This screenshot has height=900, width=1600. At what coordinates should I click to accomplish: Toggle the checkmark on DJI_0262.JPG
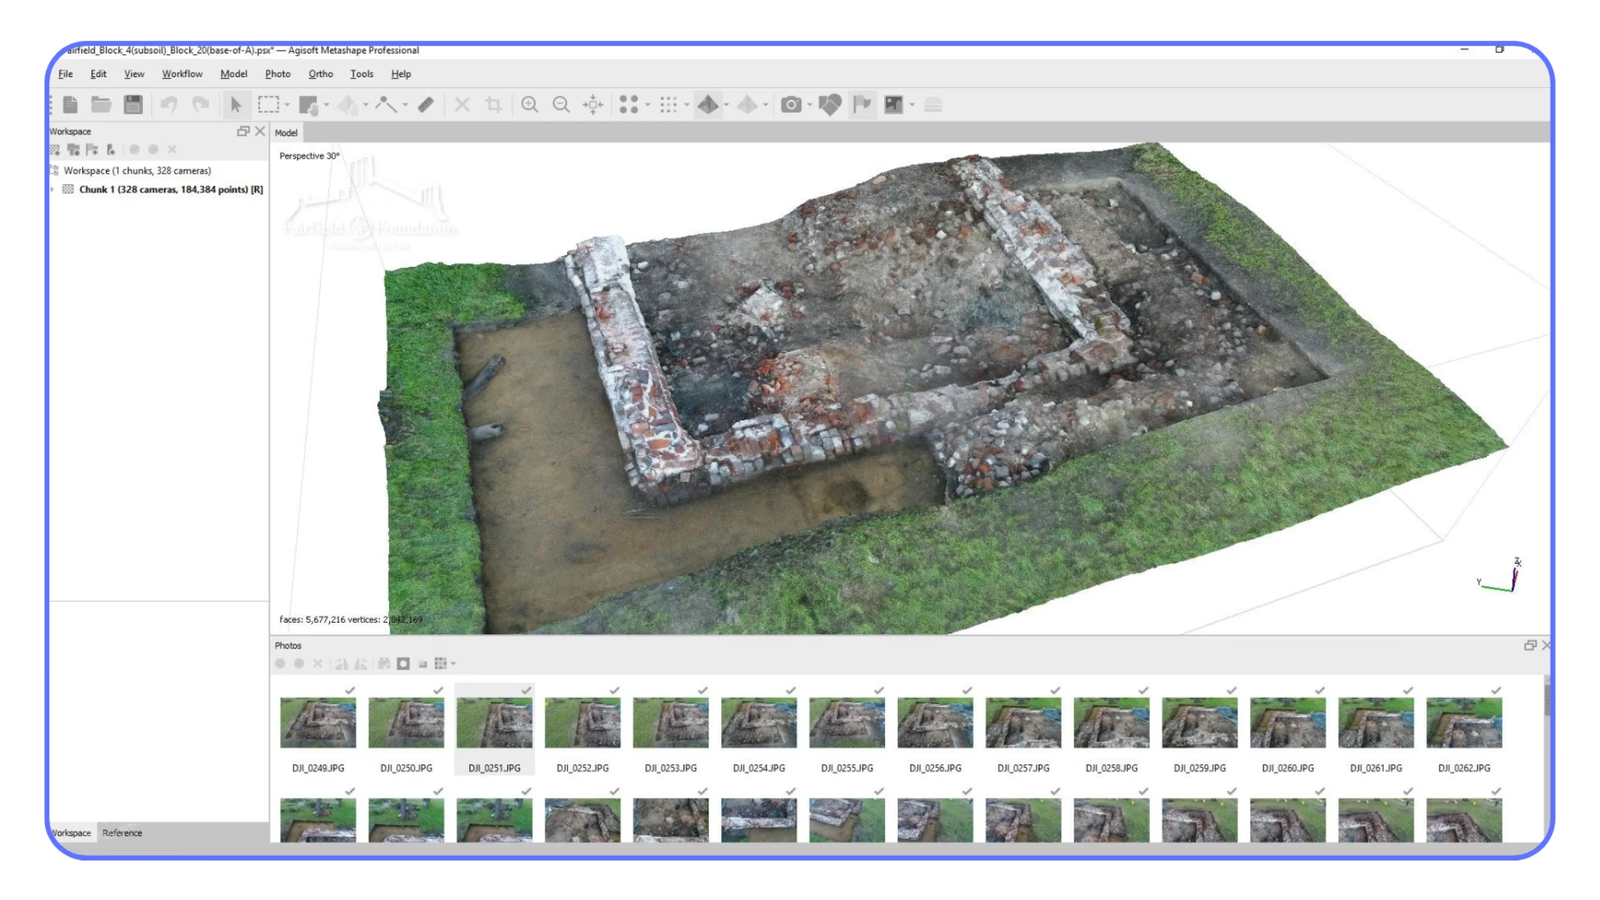[1496, 690]
